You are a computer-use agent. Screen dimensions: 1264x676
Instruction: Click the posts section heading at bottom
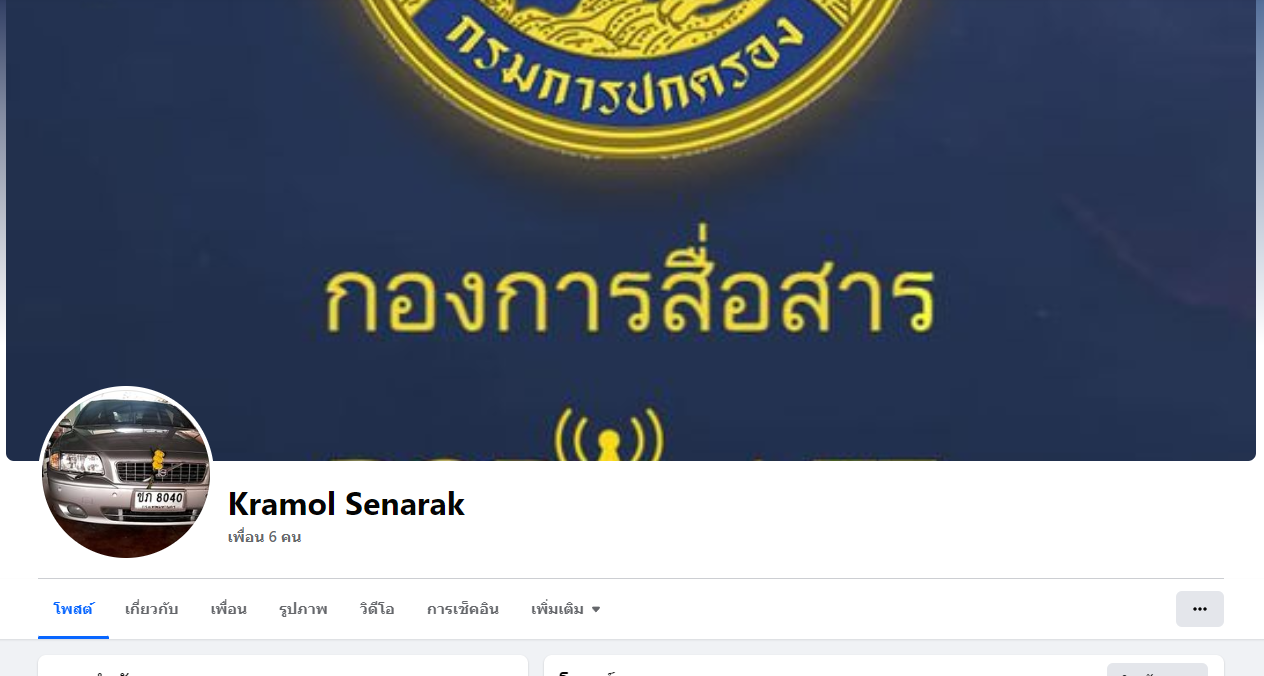587,672
